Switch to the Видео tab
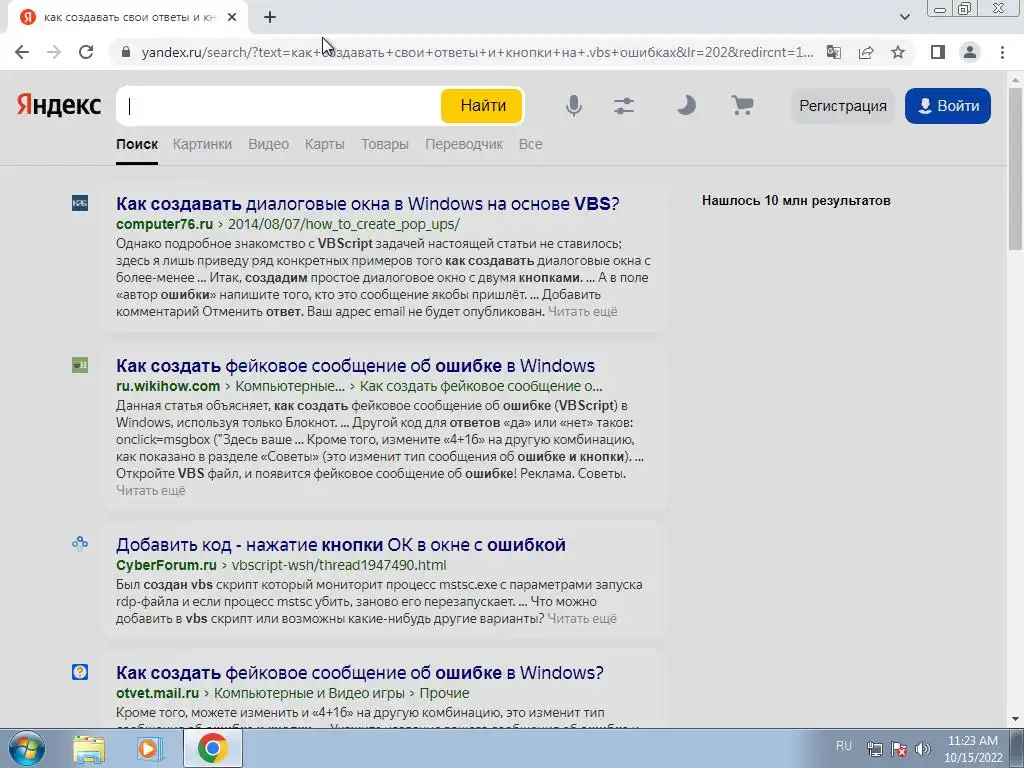The image size is (1024, 768). coord(268,144)
